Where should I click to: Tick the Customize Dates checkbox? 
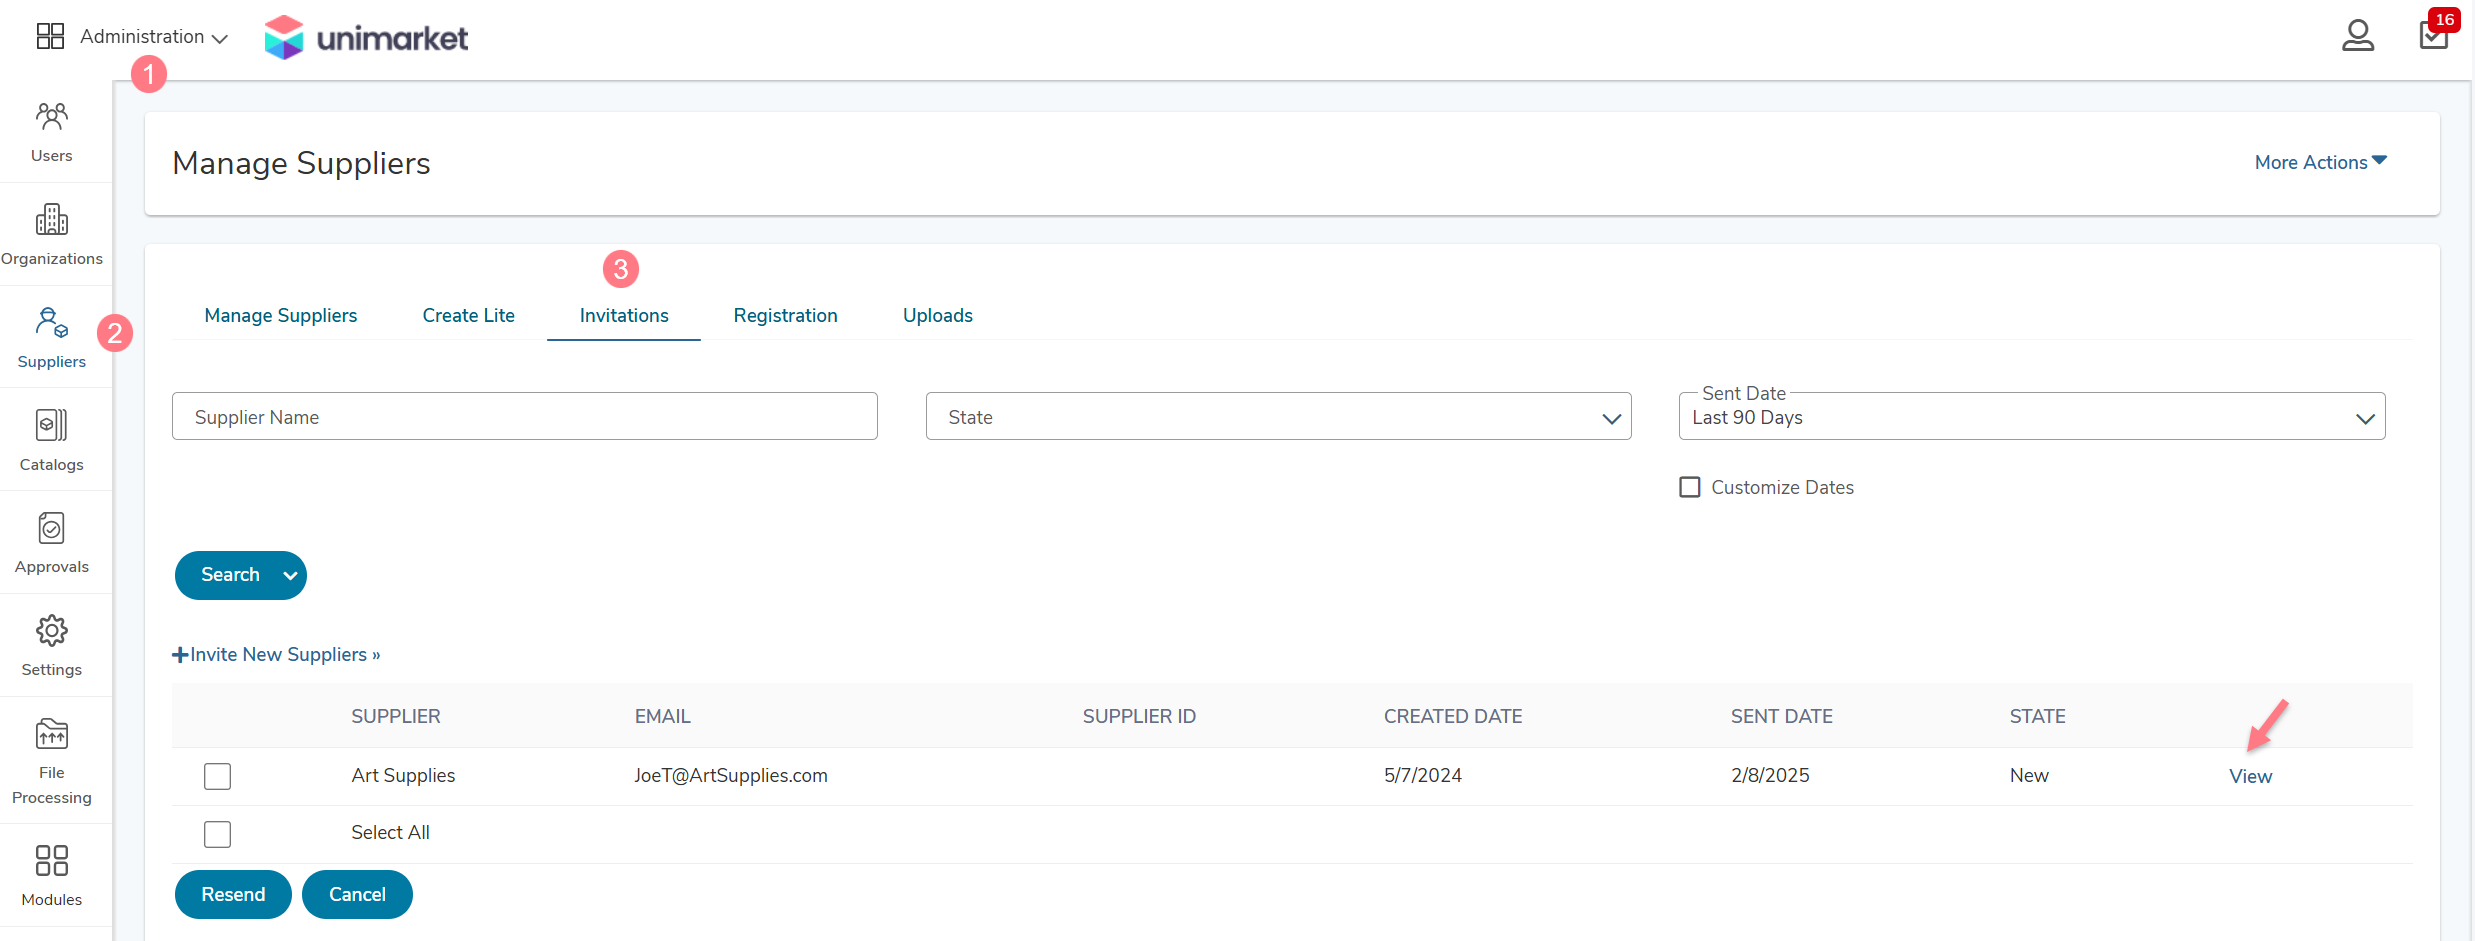[1690, 487]
